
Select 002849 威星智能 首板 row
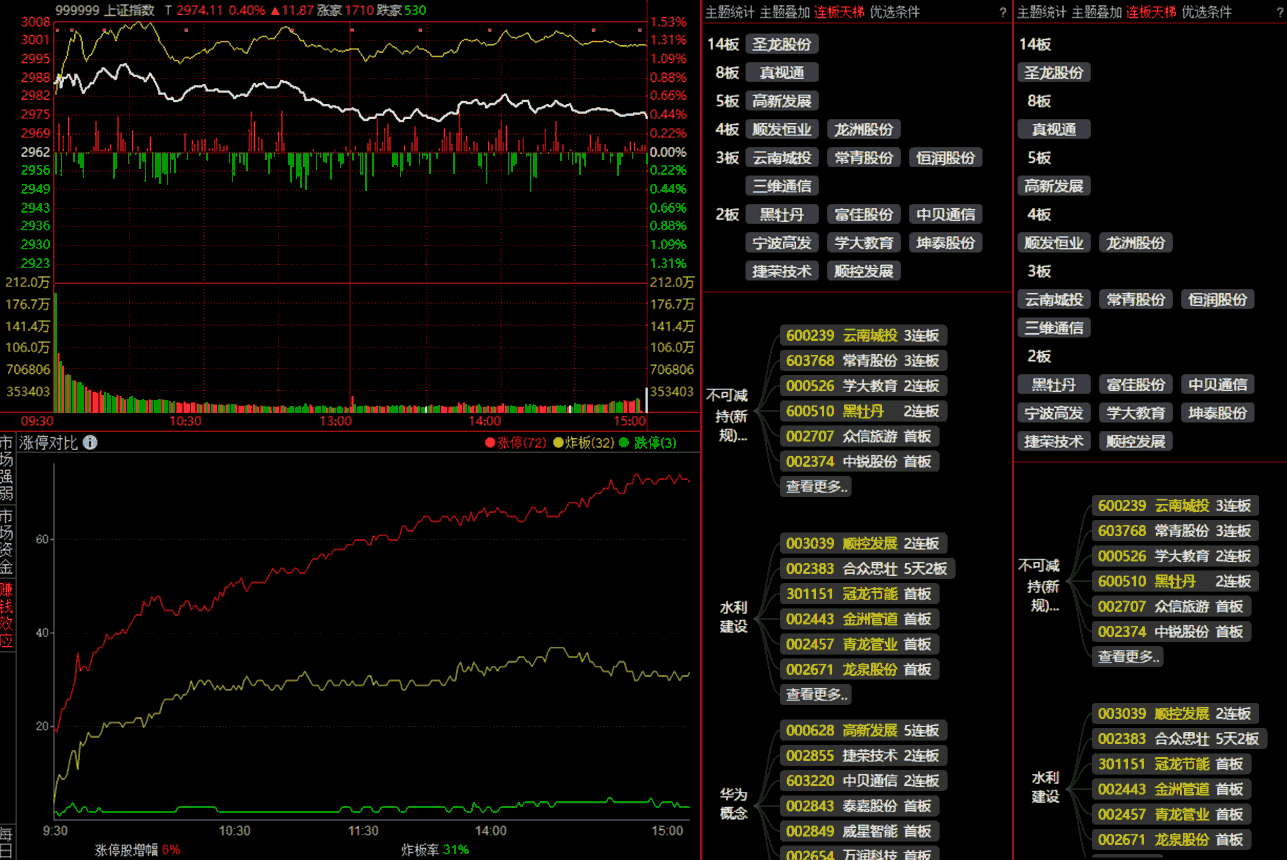859,831
